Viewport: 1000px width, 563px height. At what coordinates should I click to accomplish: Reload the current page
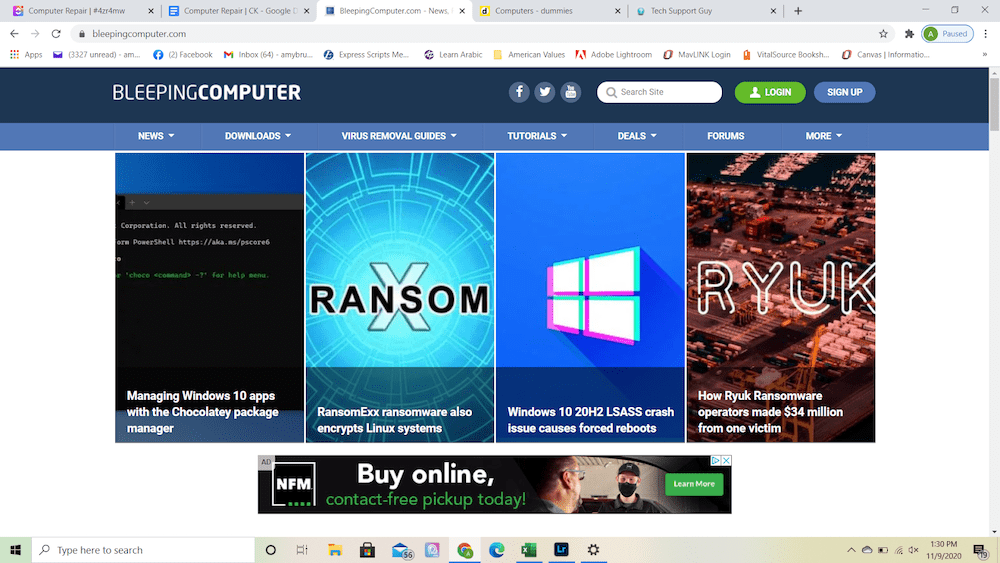(x=56, y=34)
